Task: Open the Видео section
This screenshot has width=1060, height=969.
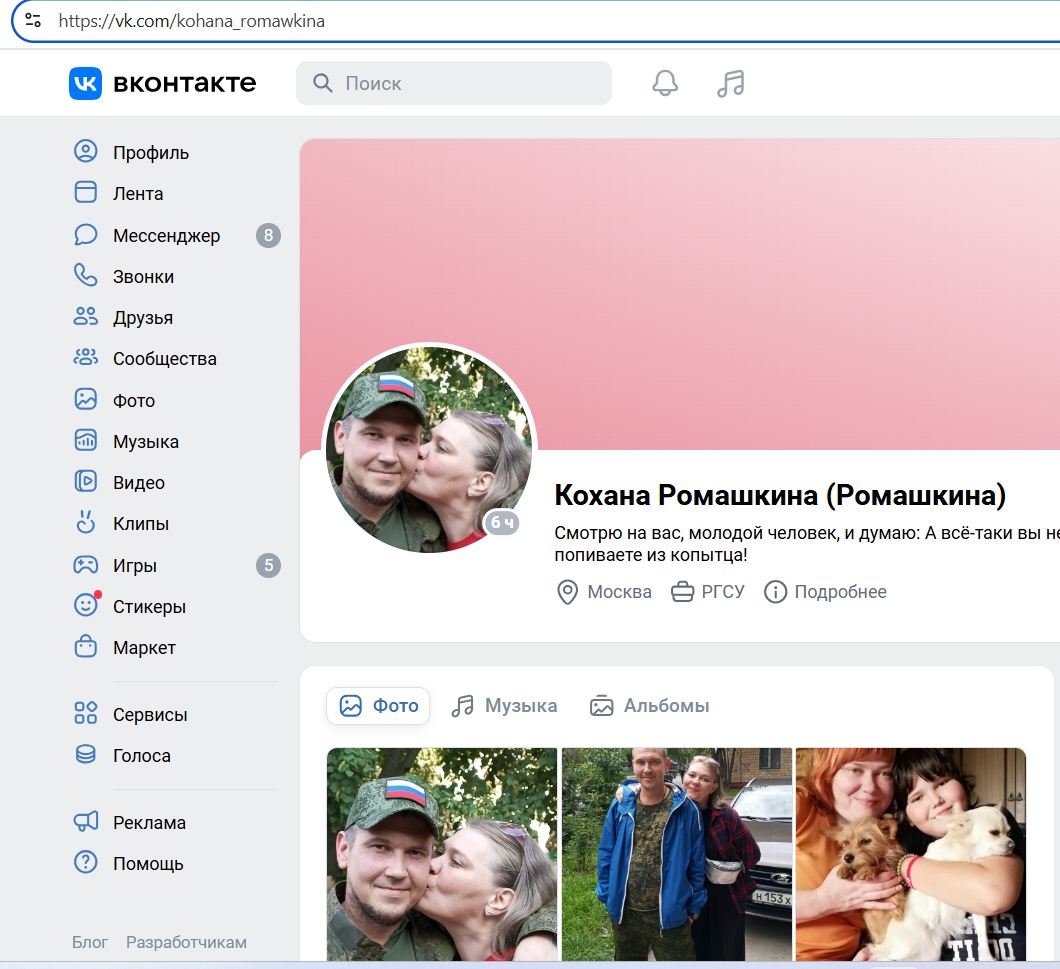Action: click(x=140, y=481)
